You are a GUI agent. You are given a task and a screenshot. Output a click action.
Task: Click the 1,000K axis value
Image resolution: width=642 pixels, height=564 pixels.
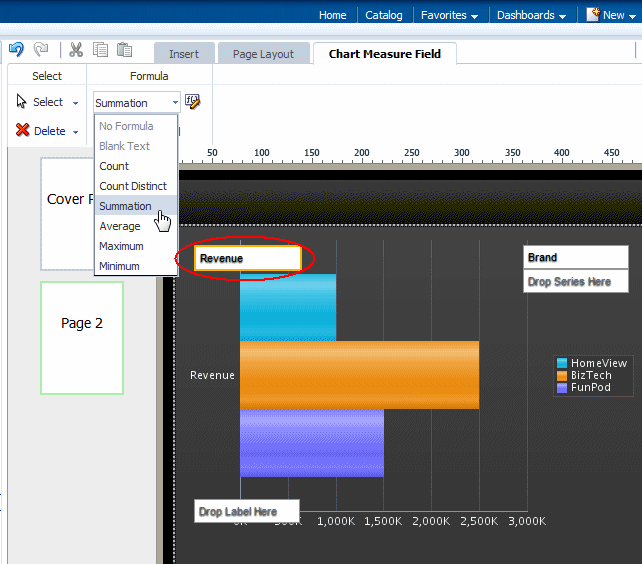click(x=336, y=521)
